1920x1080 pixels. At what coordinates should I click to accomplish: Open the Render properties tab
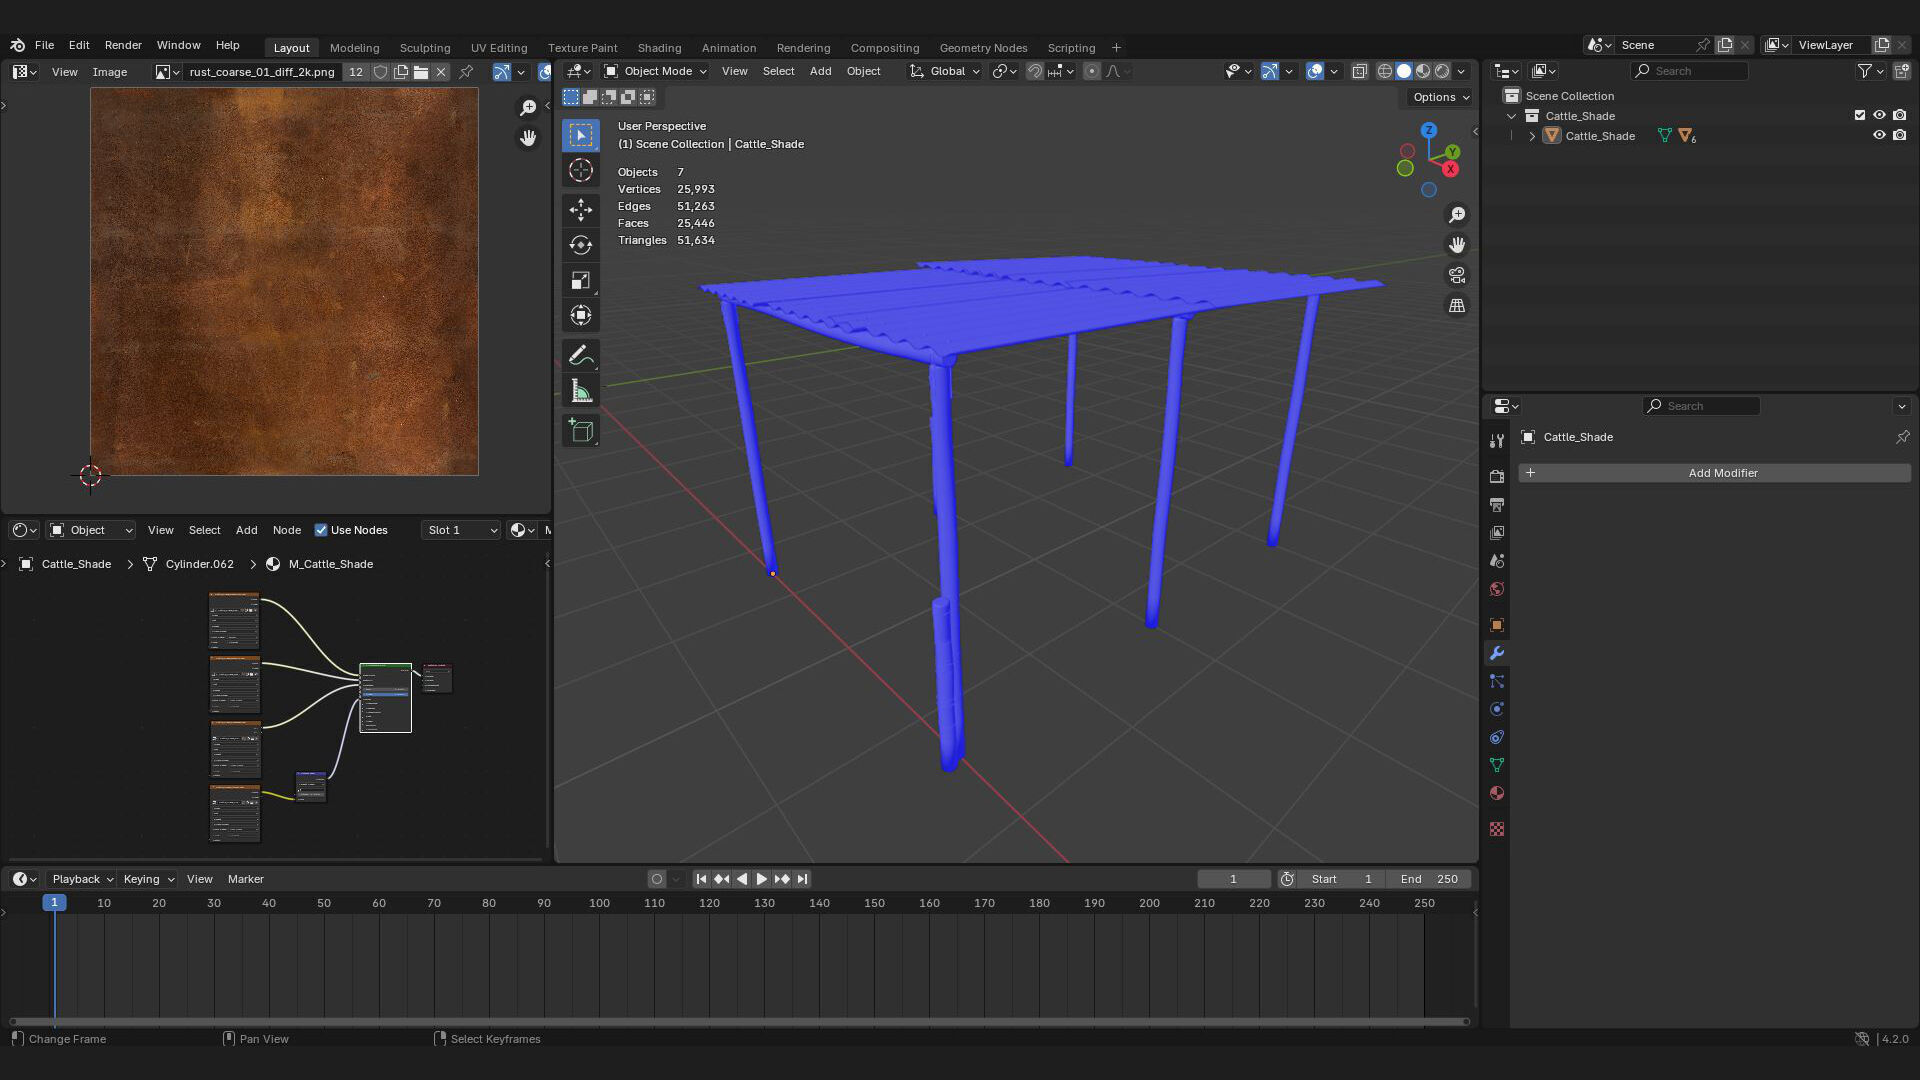tap(1497, 477)
